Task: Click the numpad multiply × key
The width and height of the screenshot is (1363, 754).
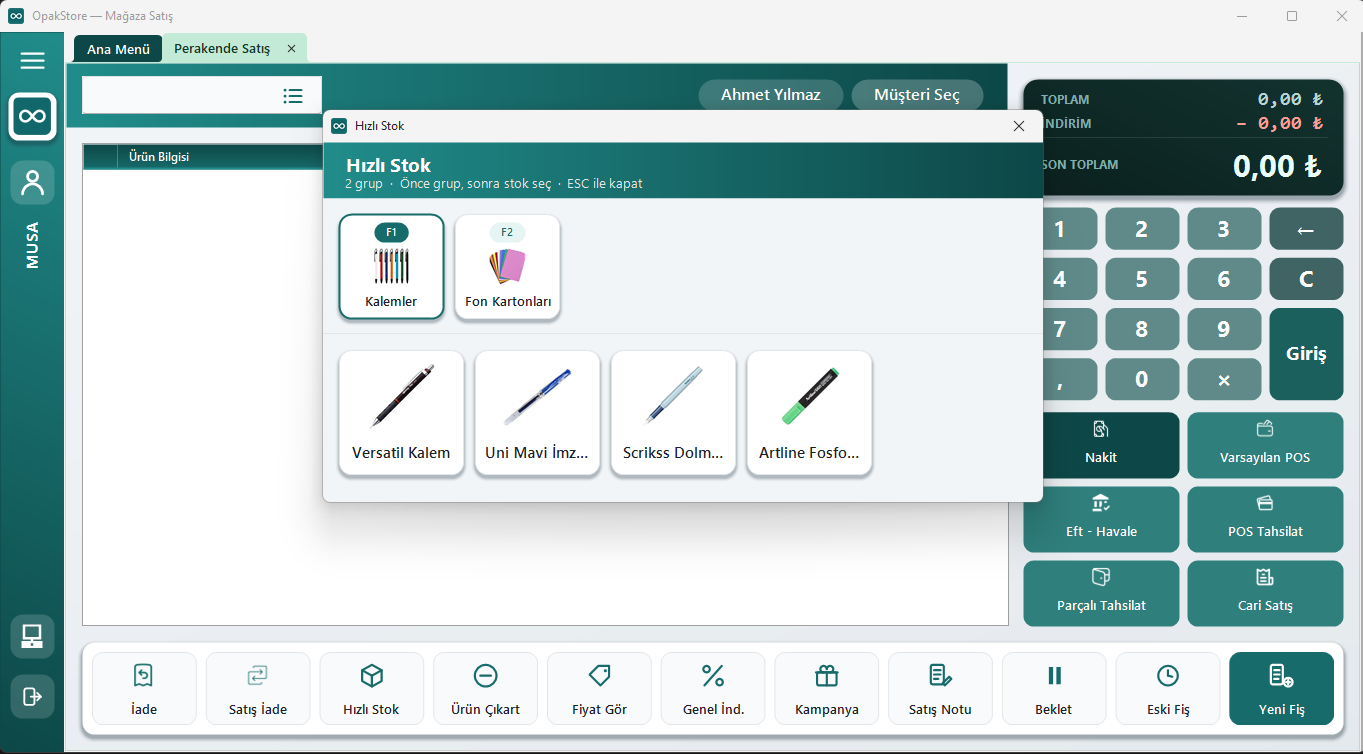Action: [x=1223, y=379]
